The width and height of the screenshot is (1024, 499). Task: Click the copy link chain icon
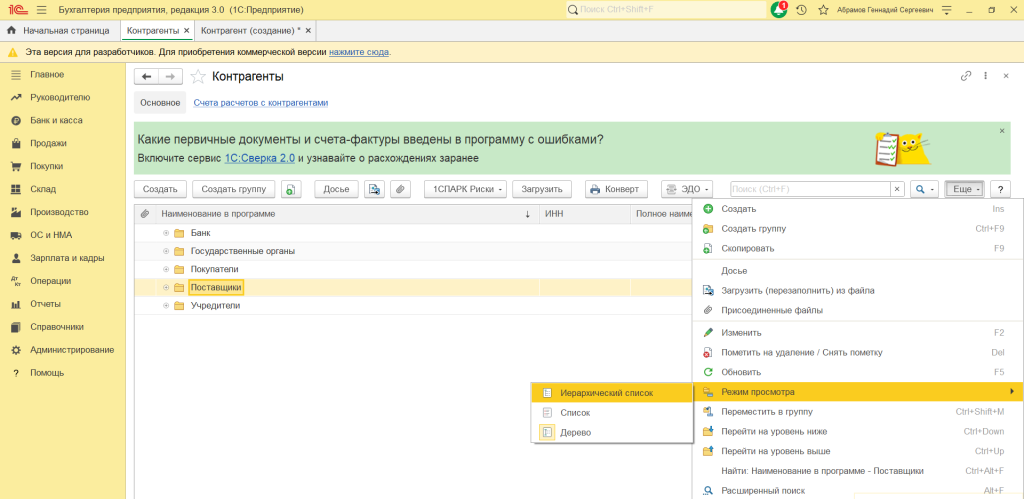(x=966, y=76)
